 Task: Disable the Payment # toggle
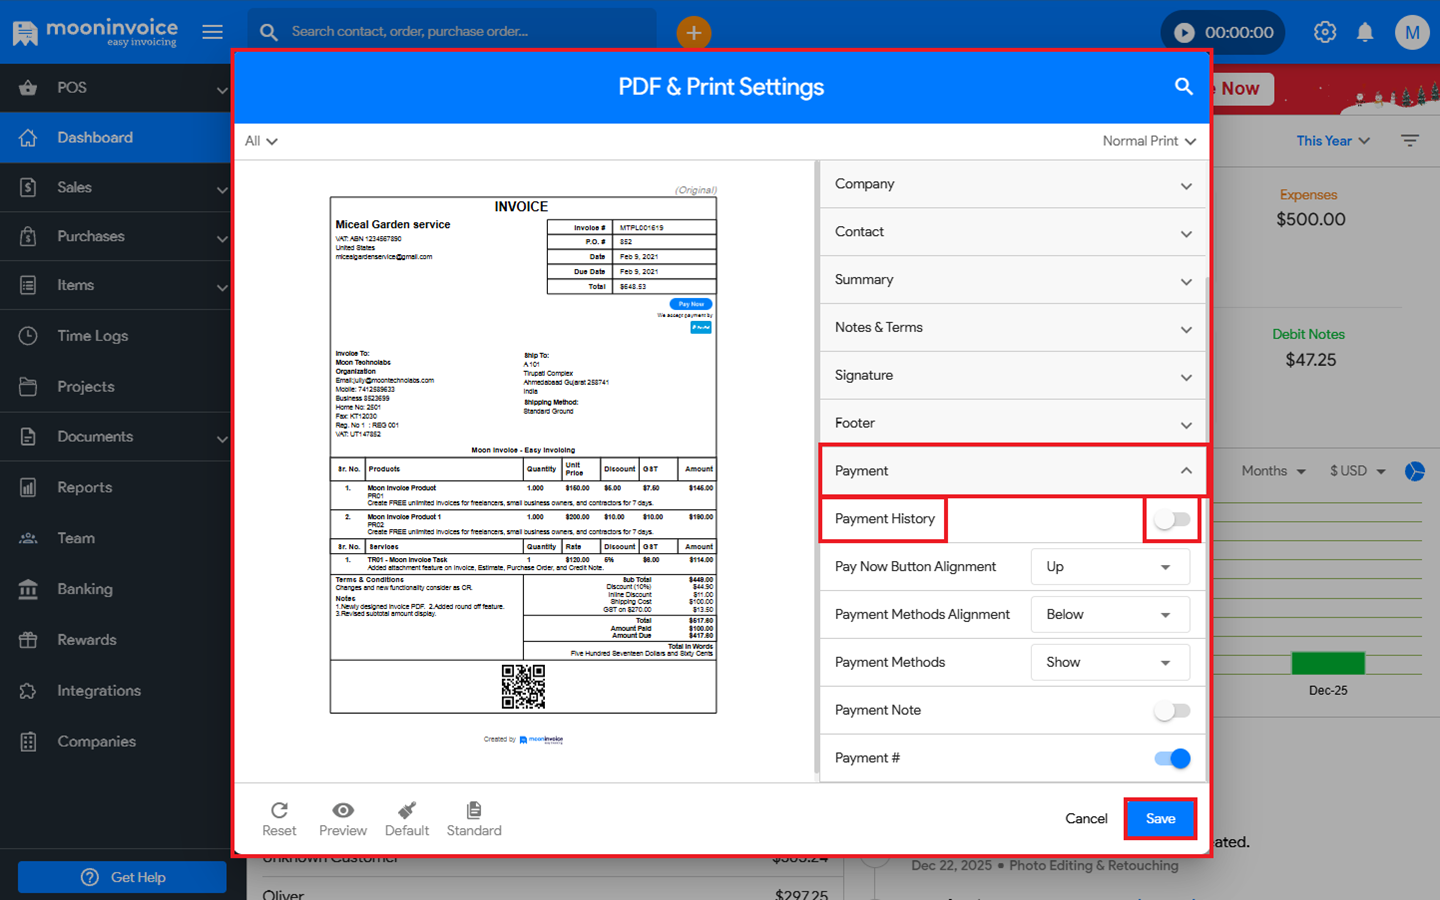click(1172, 759)
